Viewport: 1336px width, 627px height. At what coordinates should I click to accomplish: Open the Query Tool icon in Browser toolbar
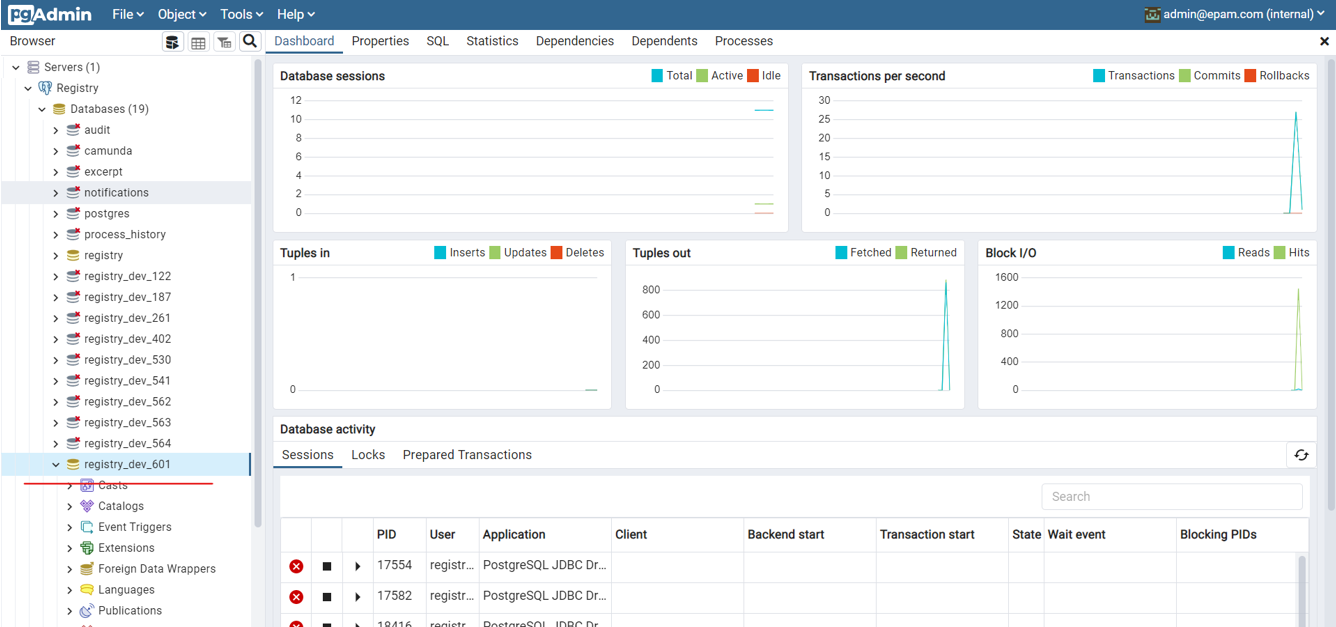coord(173,42)
